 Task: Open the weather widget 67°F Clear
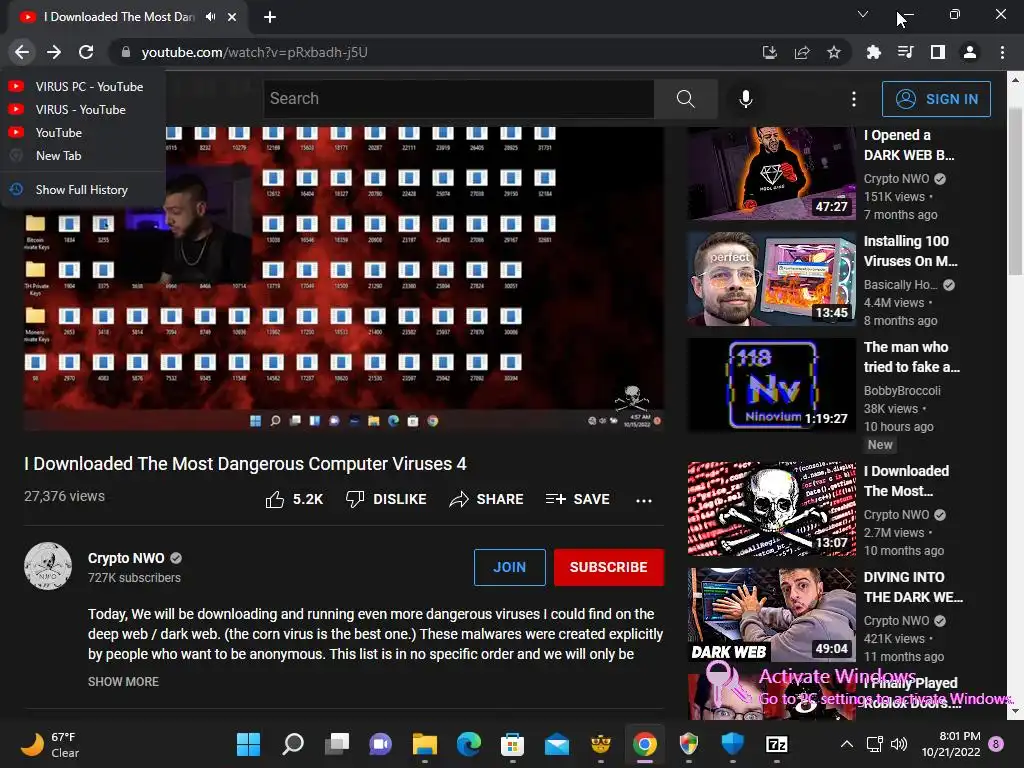tap(50, 744)
